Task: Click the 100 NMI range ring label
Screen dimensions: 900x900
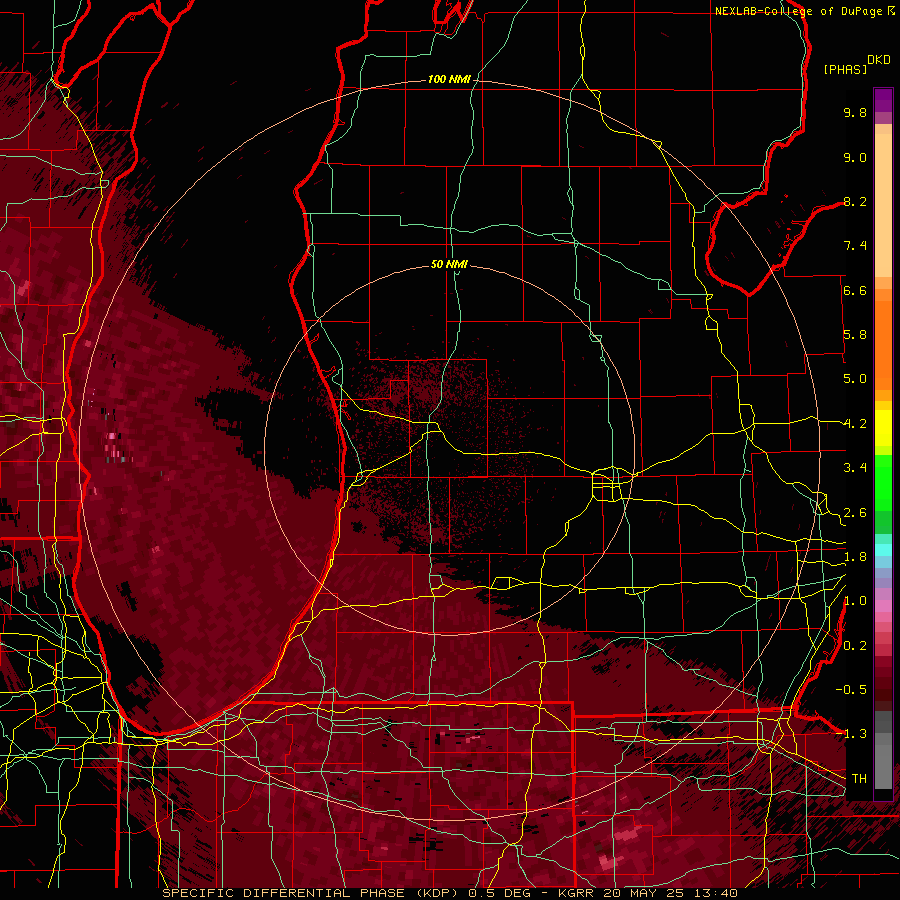Action: pyautogui.click(x=449, y=79)
